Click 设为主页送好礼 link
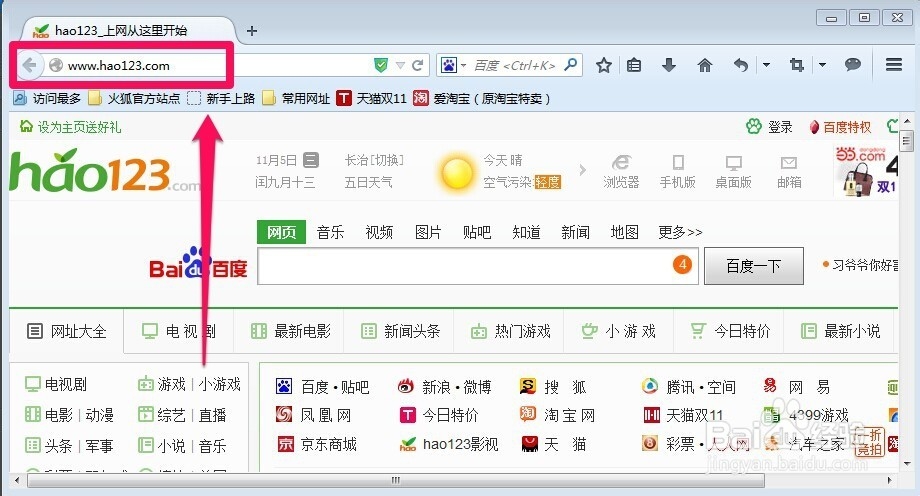This screenshot has height=496, width=920. (70, 127)
